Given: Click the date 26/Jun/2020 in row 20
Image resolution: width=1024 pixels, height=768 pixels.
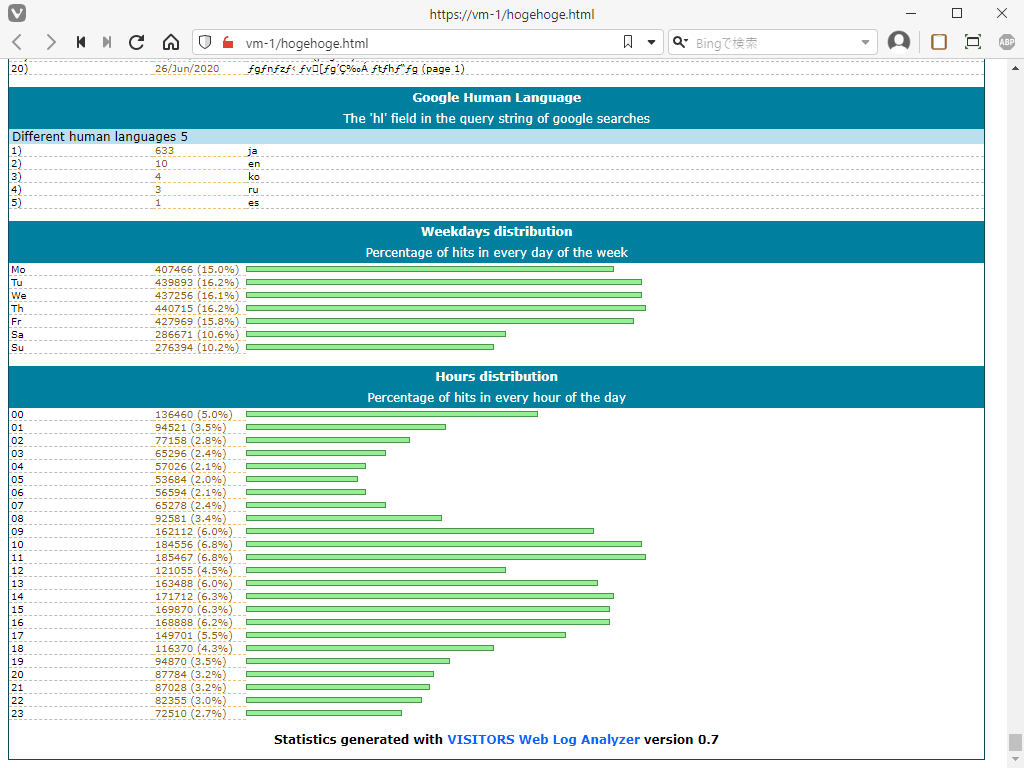Looking at the screenshot, I should click(x=187, y=69).
